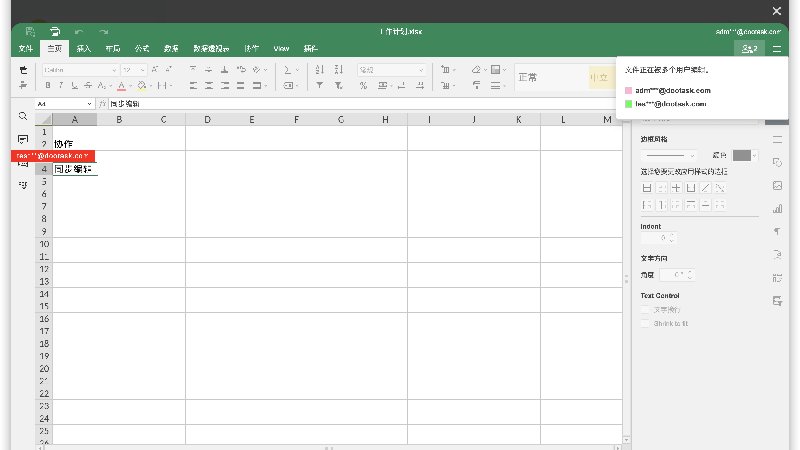Click the font color icon
The height and width of the screenshot is (450, 800).
coord(121,85)
